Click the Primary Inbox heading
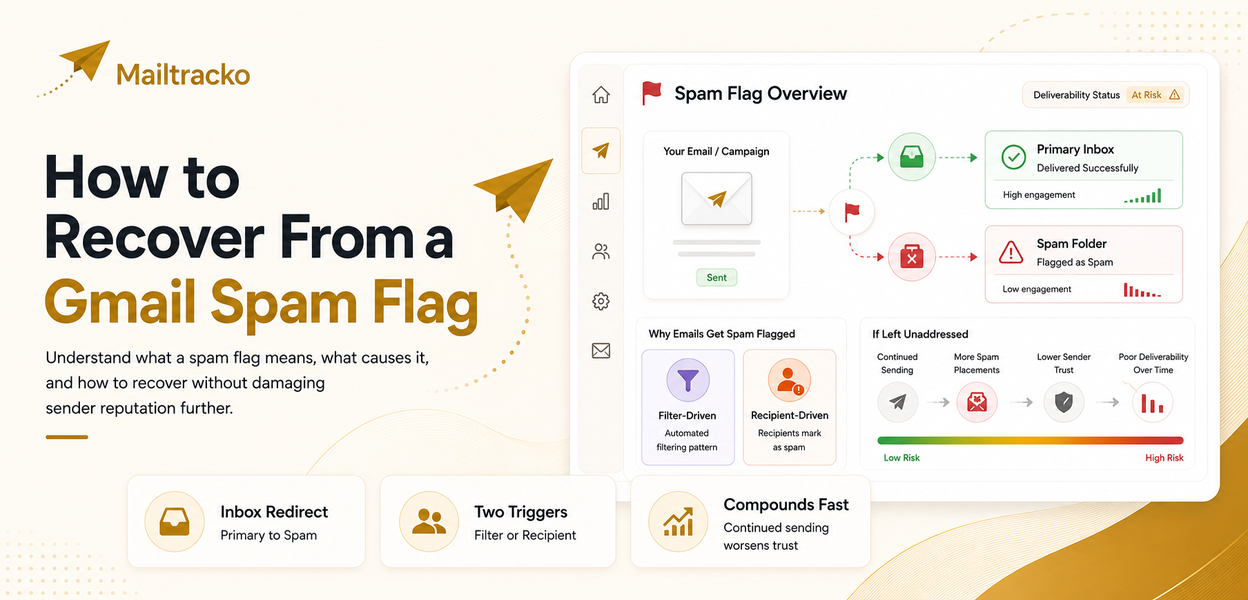The width and height of the screenshot is (1248, 600). [x=1075, y=149]
